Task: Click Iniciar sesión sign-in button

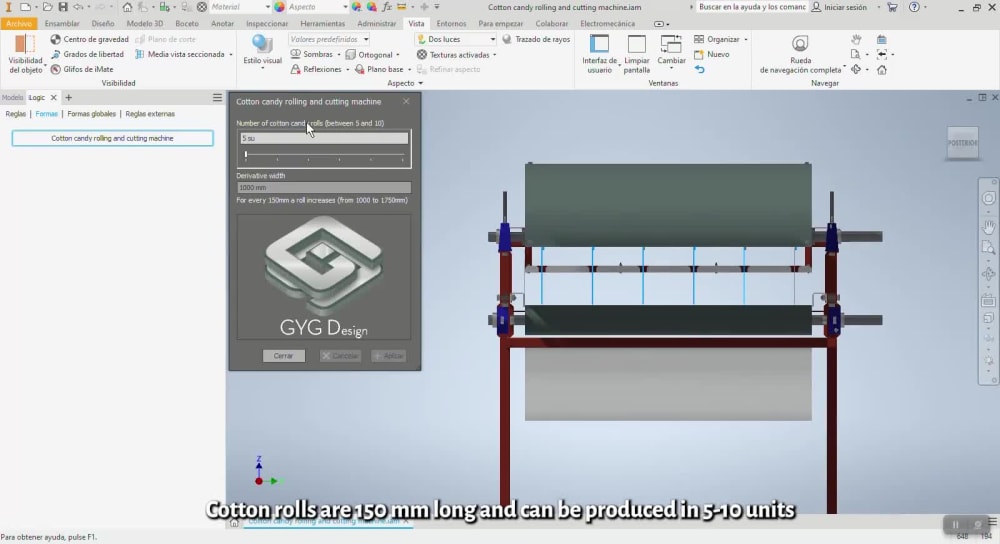Action: click(x=839, y=7)
